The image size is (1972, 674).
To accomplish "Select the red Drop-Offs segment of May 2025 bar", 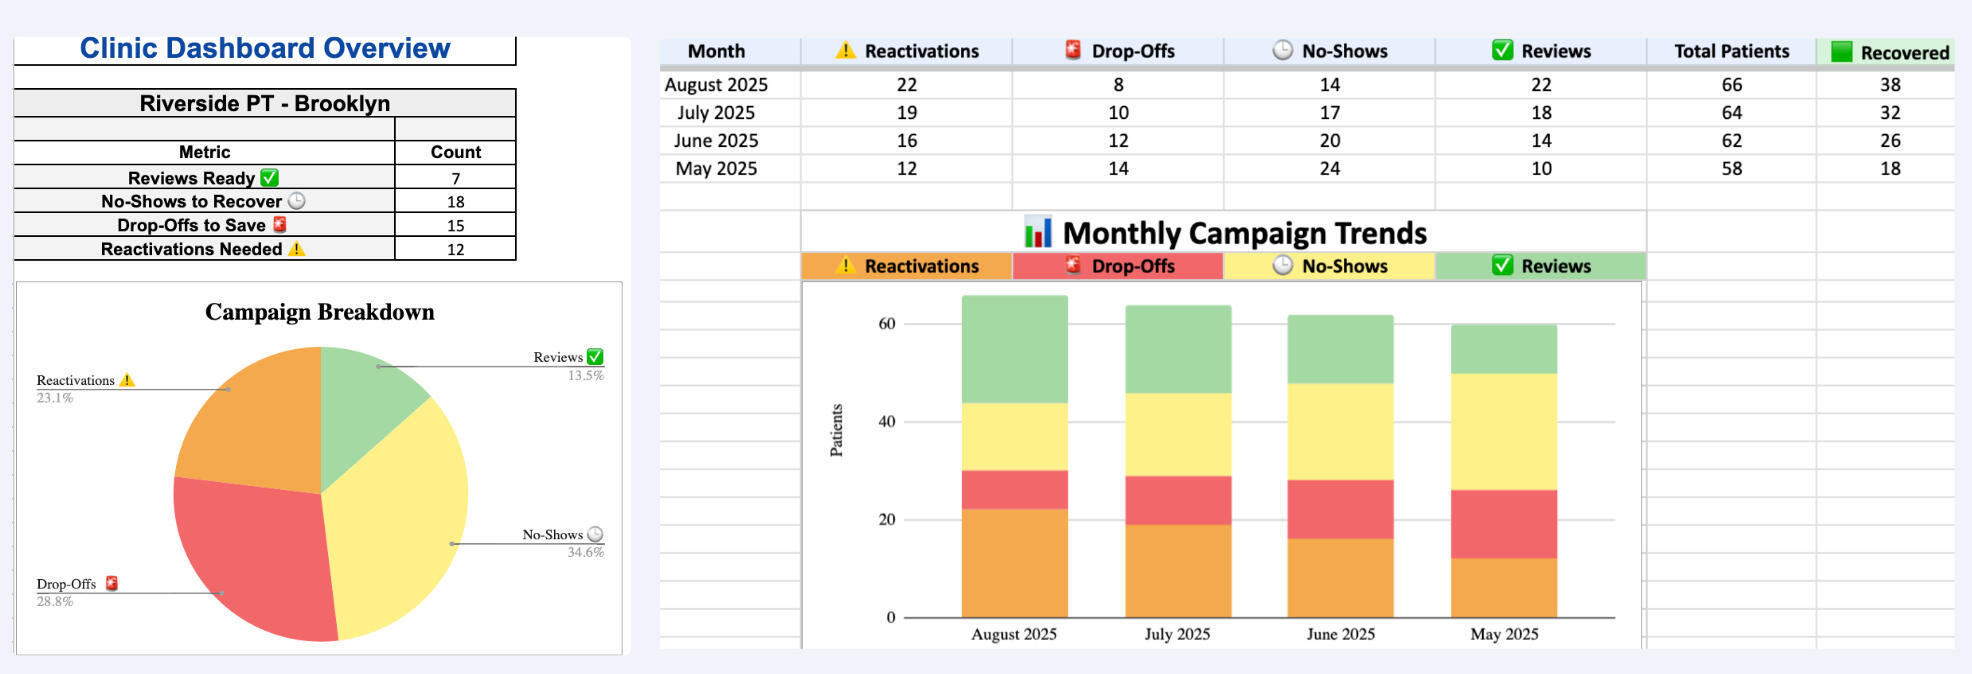I will click(1503, 523).
